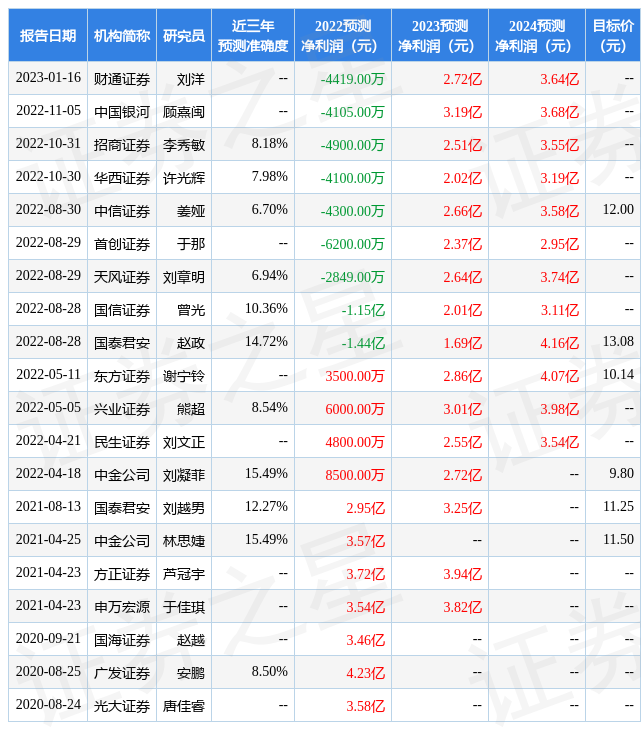Click analyst name 林思婕
The image size is (641, 730).
184,541
